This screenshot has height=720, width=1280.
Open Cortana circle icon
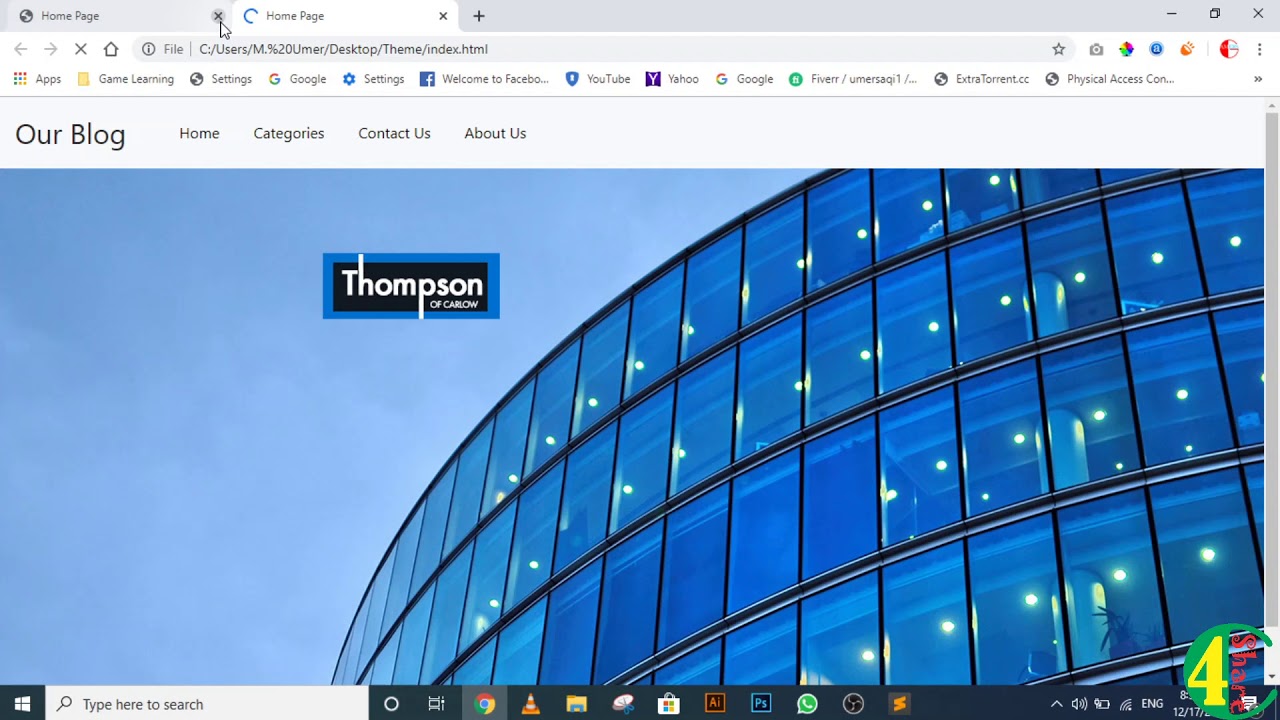pyautogui.click(x=391, y=704)
